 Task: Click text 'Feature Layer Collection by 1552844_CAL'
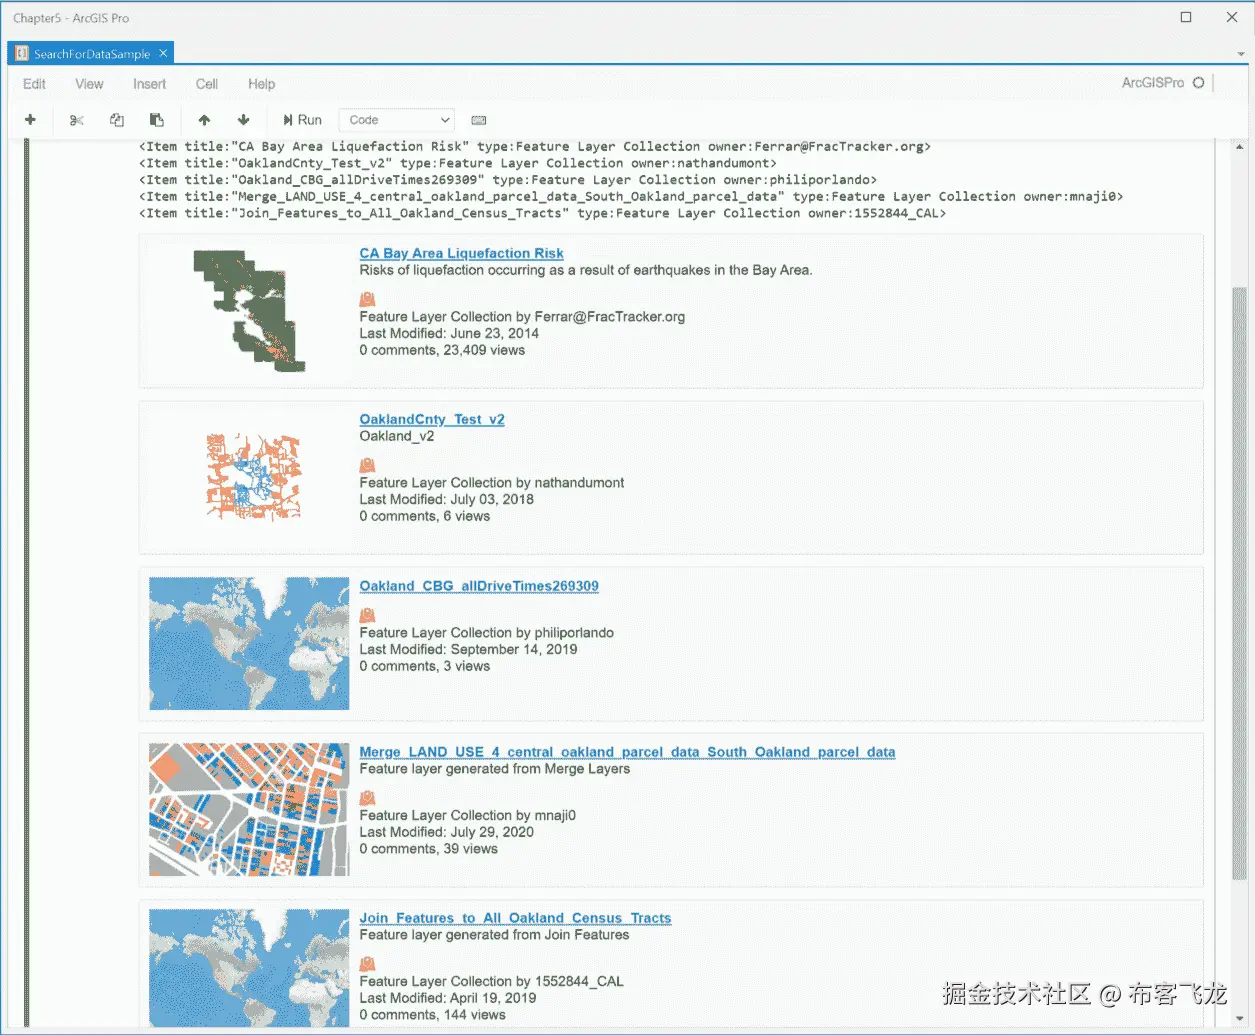click(491, 981)
